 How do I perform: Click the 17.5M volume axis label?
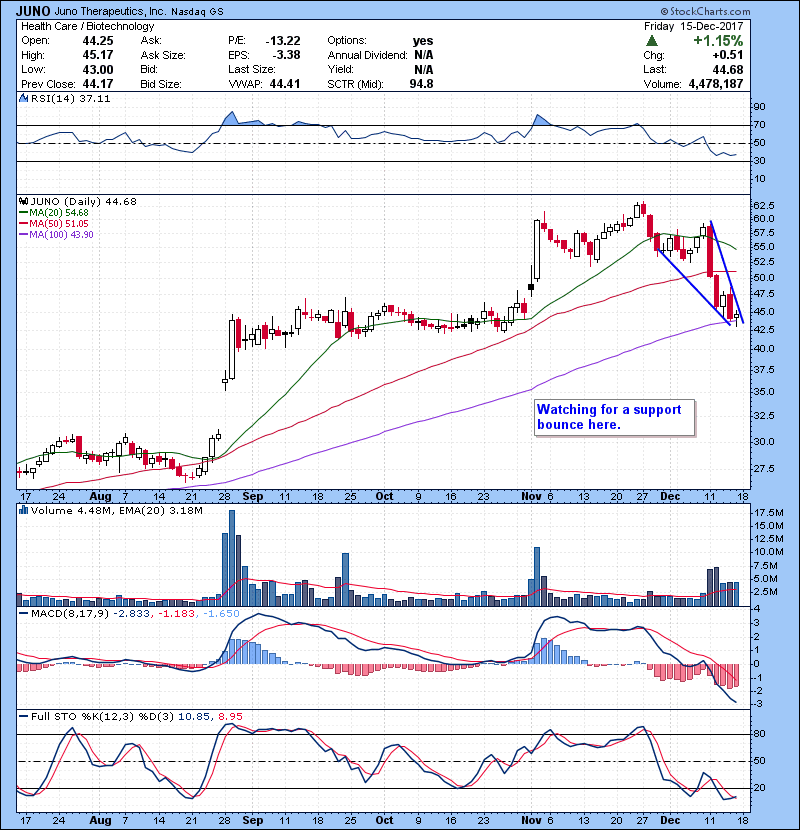pos(769,512)
